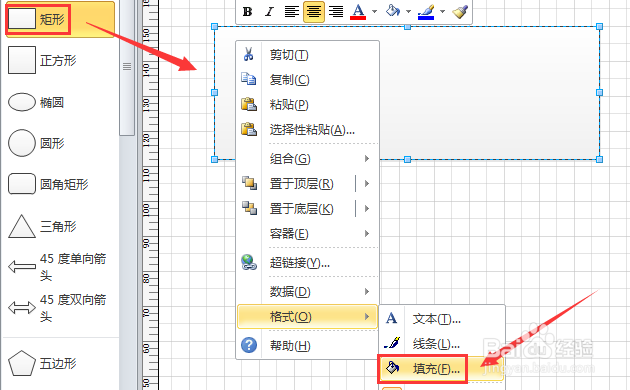Expand the 数据(D) submenu arrow

pos(367,292)
